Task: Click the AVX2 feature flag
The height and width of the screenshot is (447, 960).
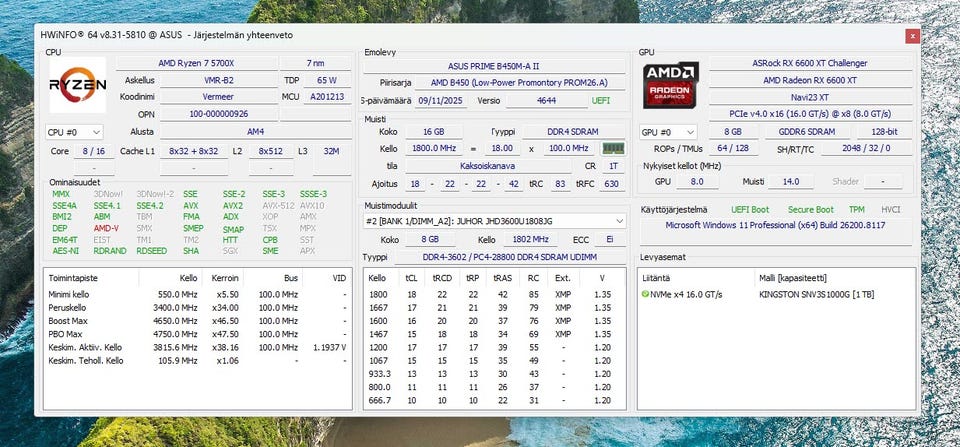Action: click(233, 206)
